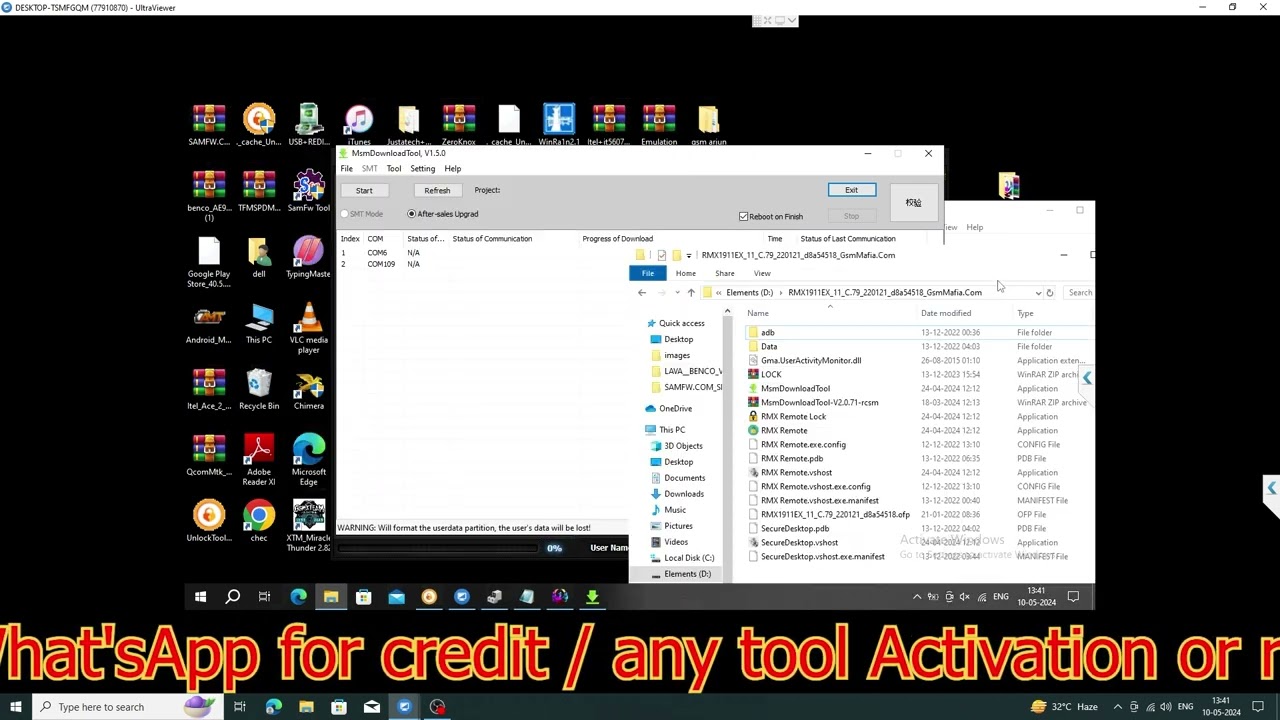Open Explorer File tab
Image resolution: width=1280 pixels, height=720 pixels.
tap(648, 273)
